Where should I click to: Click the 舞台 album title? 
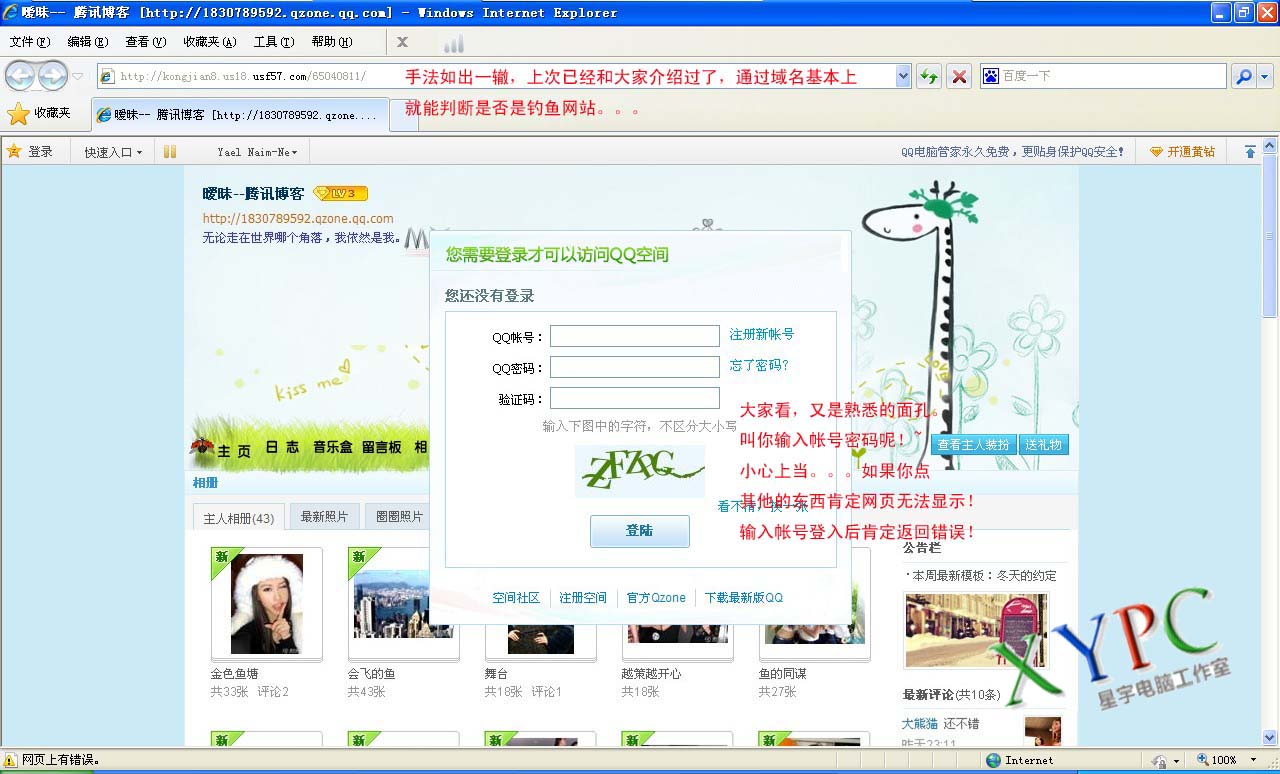[496, 674]
